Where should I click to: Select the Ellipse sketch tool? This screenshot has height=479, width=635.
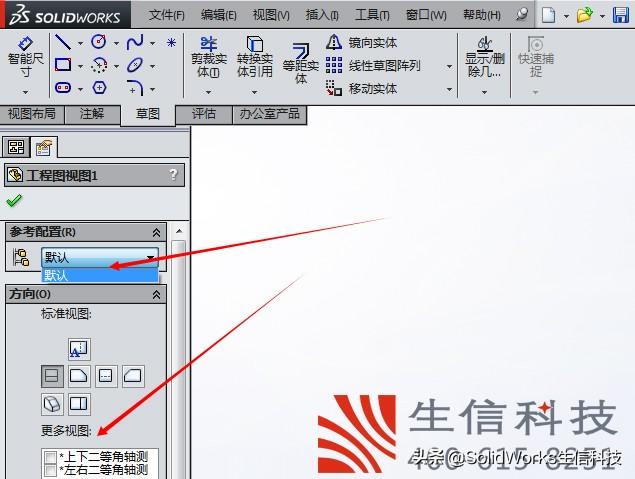tap(135, 65)
